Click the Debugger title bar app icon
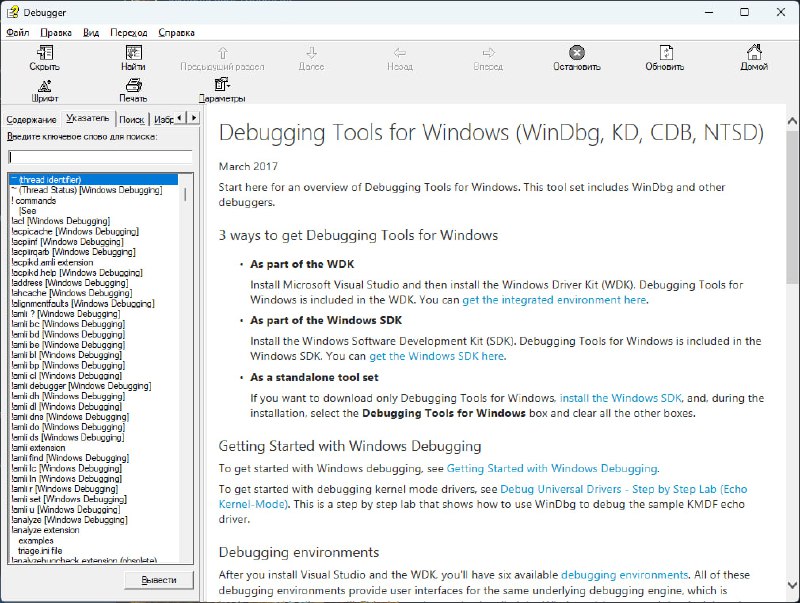 point(12,12)
